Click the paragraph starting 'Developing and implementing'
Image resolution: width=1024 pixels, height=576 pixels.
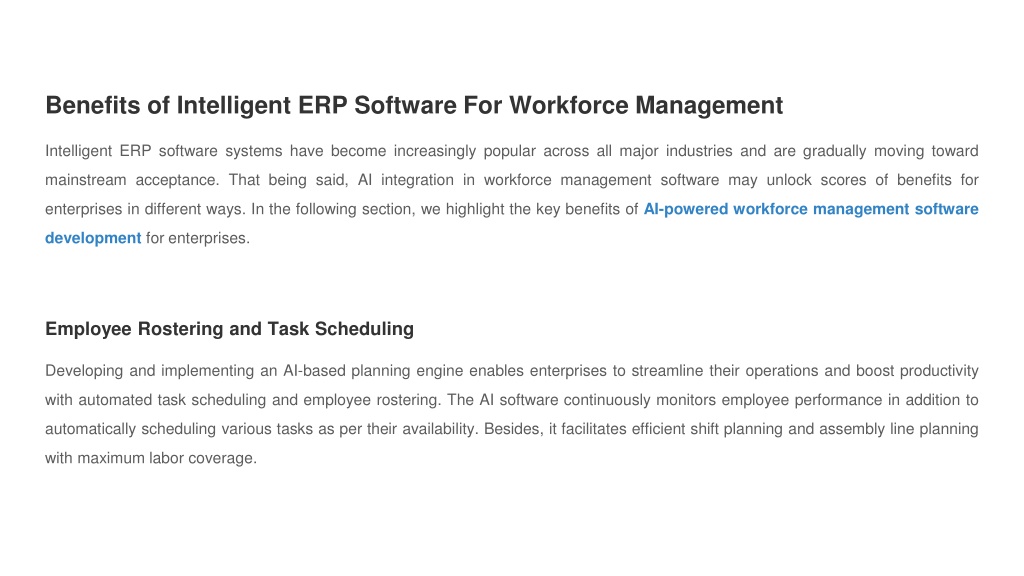click(x=511, y=414)
